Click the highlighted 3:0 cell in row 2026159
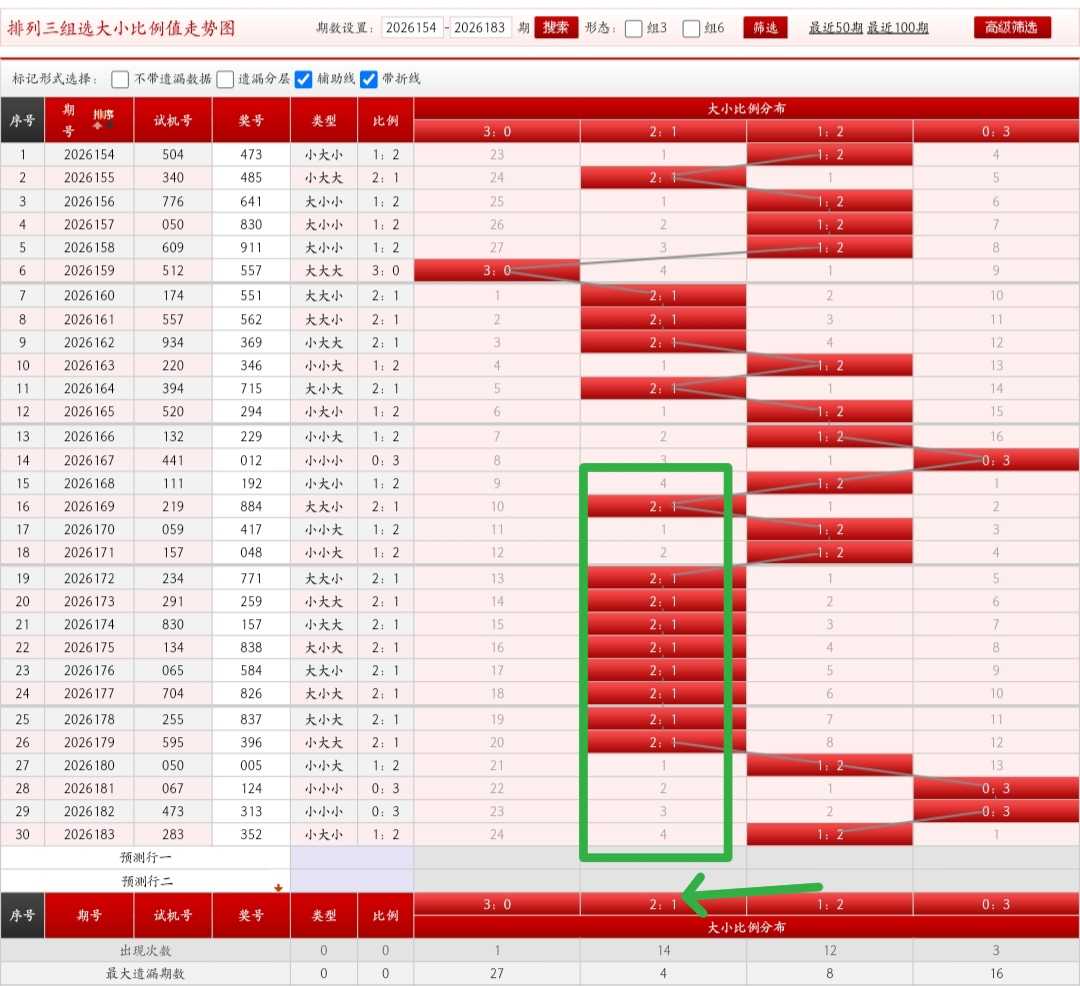Image resolution: width=1080 pixels, height=986 pixels. tap(497, 271)
